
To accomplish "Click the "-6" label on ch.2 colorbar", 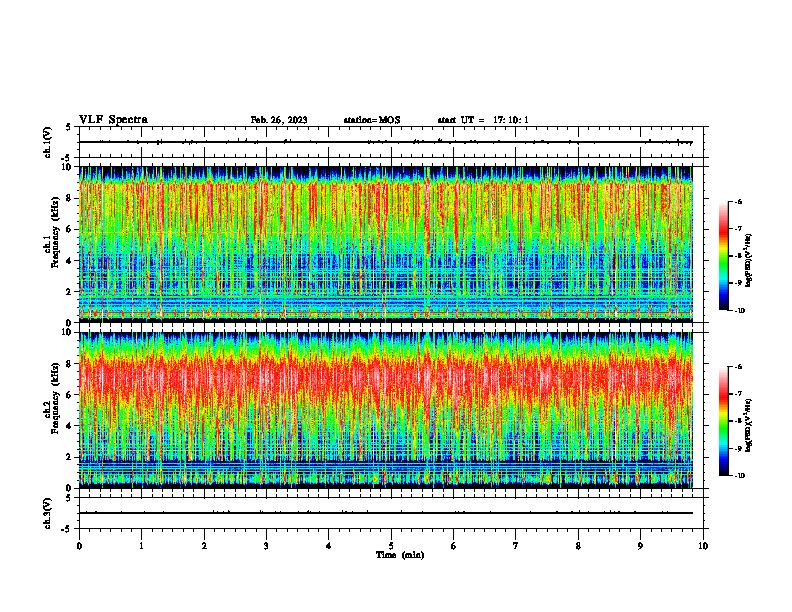I will pos(738,367).
